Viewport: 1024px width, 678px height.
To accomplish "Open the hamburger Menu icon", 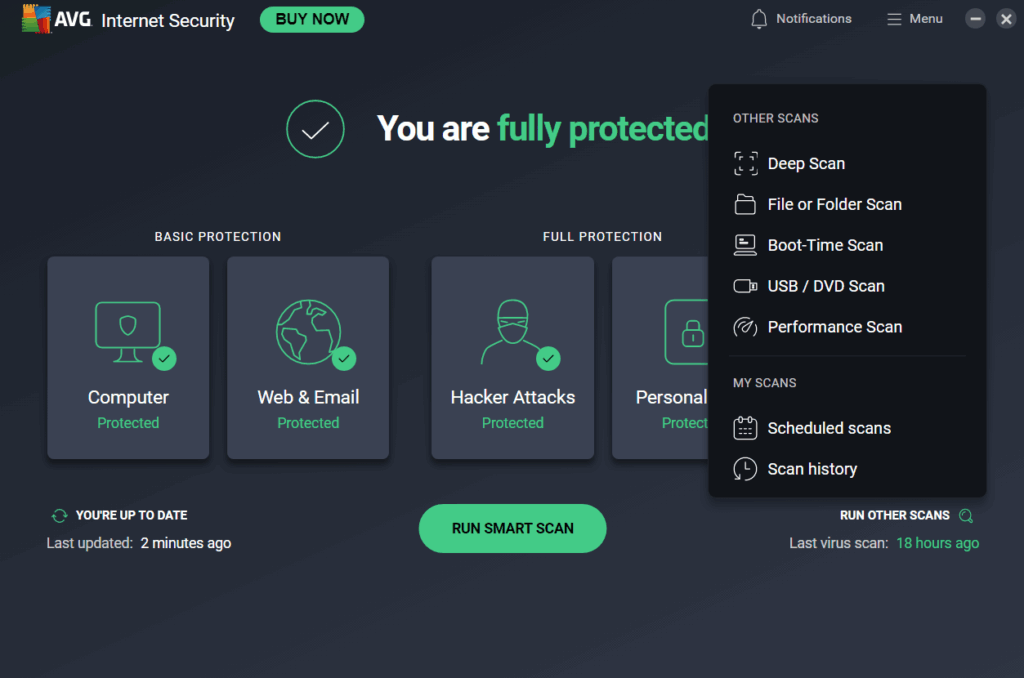I will [894, 19].
